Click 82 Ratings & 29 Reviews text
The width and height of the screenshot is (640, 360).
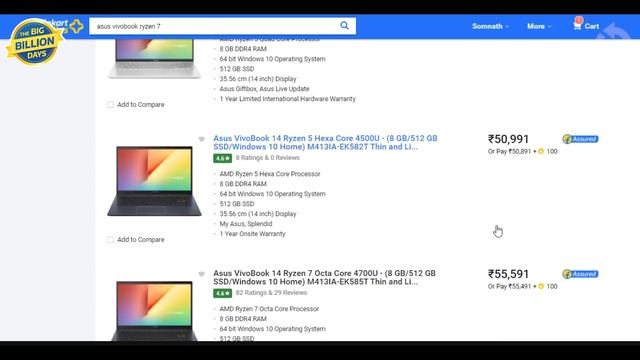[x=271, y=293]
